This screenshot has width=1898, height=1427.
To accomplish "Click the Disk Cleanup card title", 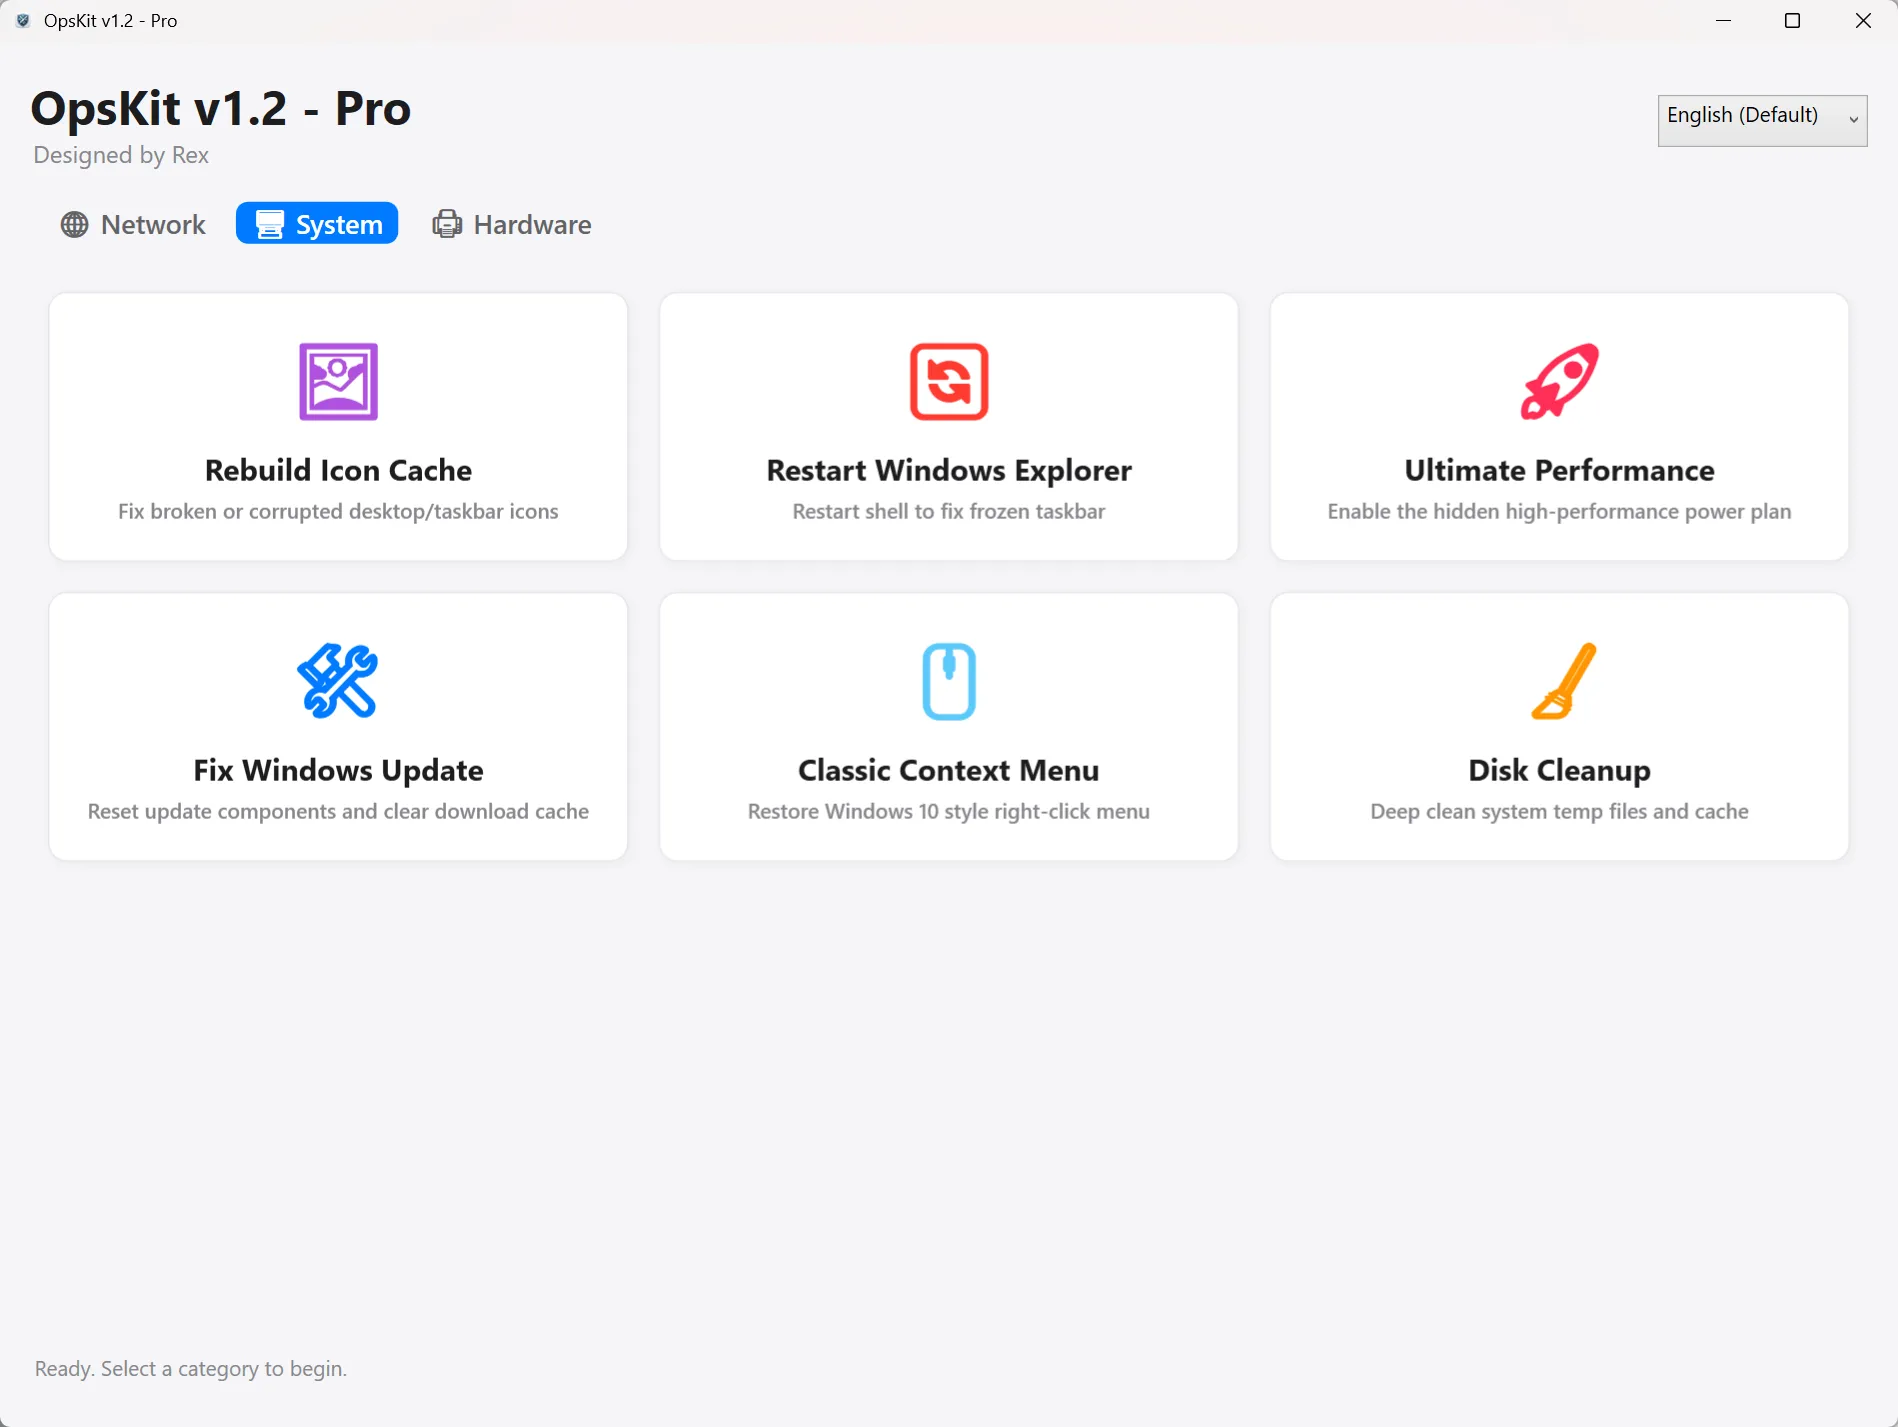I will coord(1559,770).
